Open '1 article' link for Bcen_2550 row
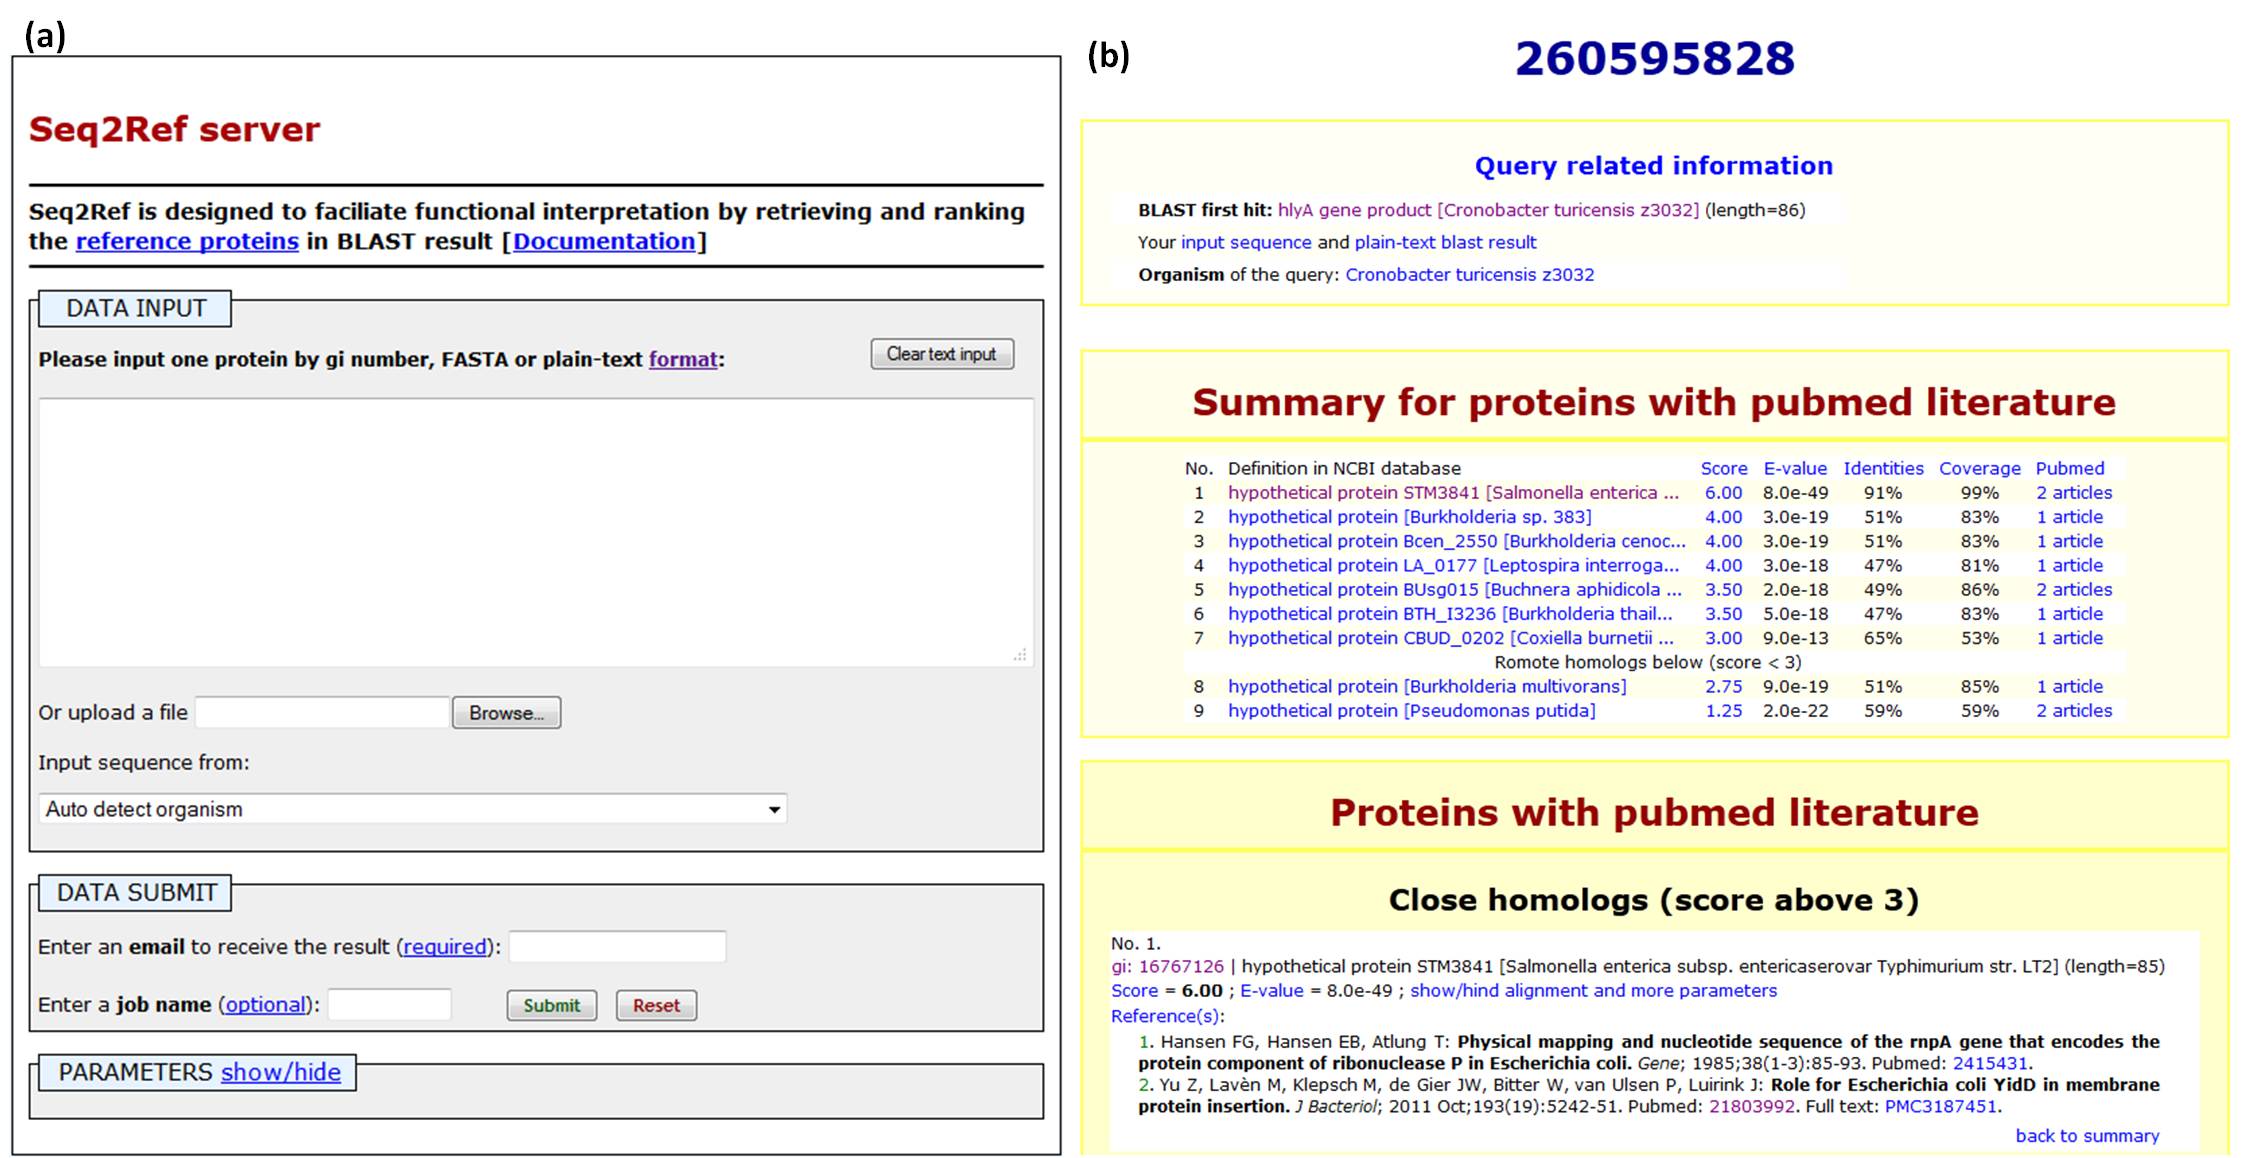This screenshot has width=2244, height=1158. point(2070,541)
